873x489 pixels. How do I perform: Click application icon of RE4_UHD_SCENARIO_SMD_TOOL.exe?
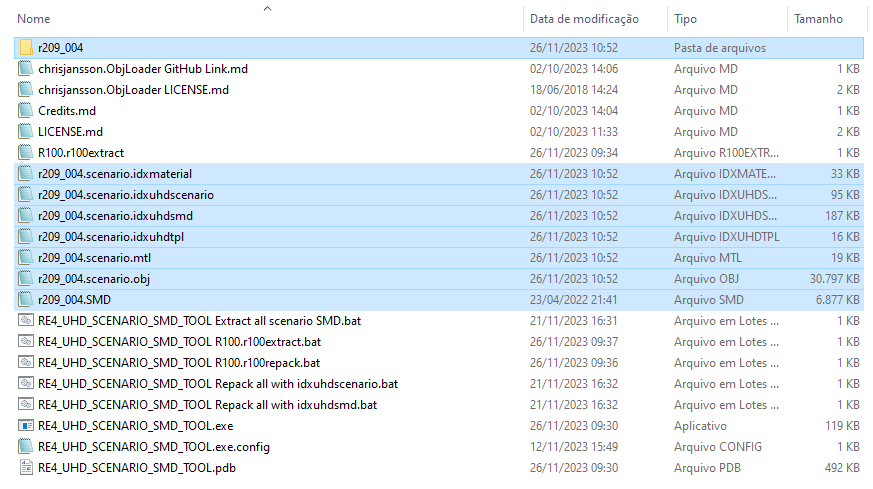coord(26,426)
